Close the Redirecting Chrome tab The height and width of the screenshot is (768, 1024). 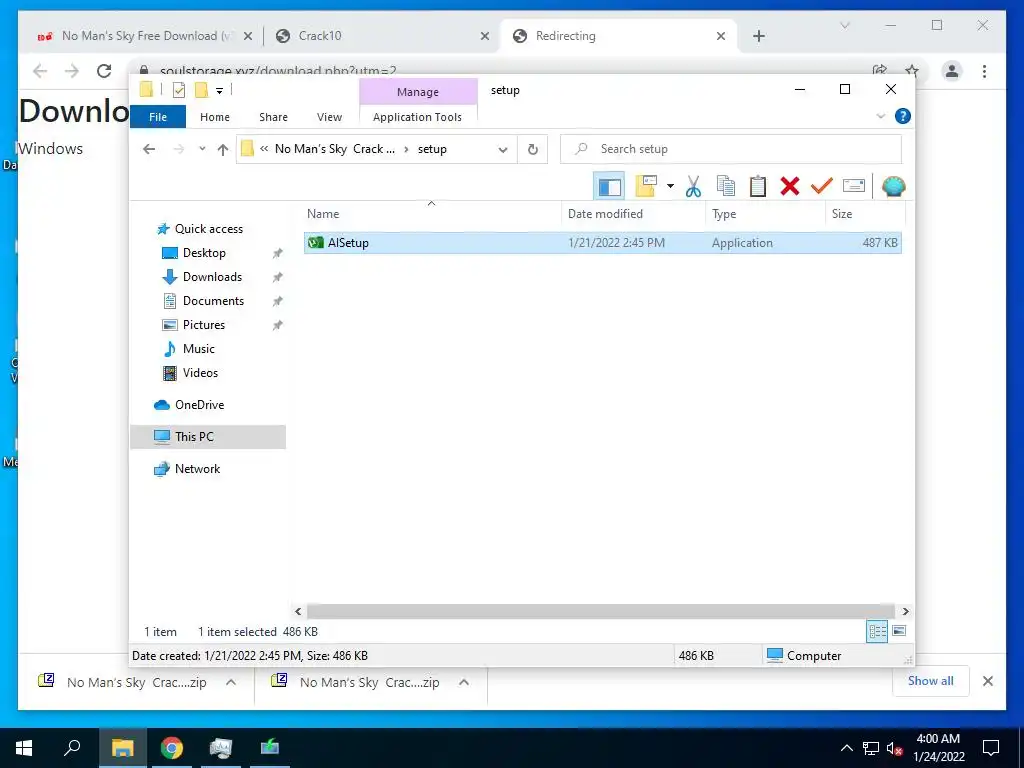pyautogui.click(x=721, y=36)
